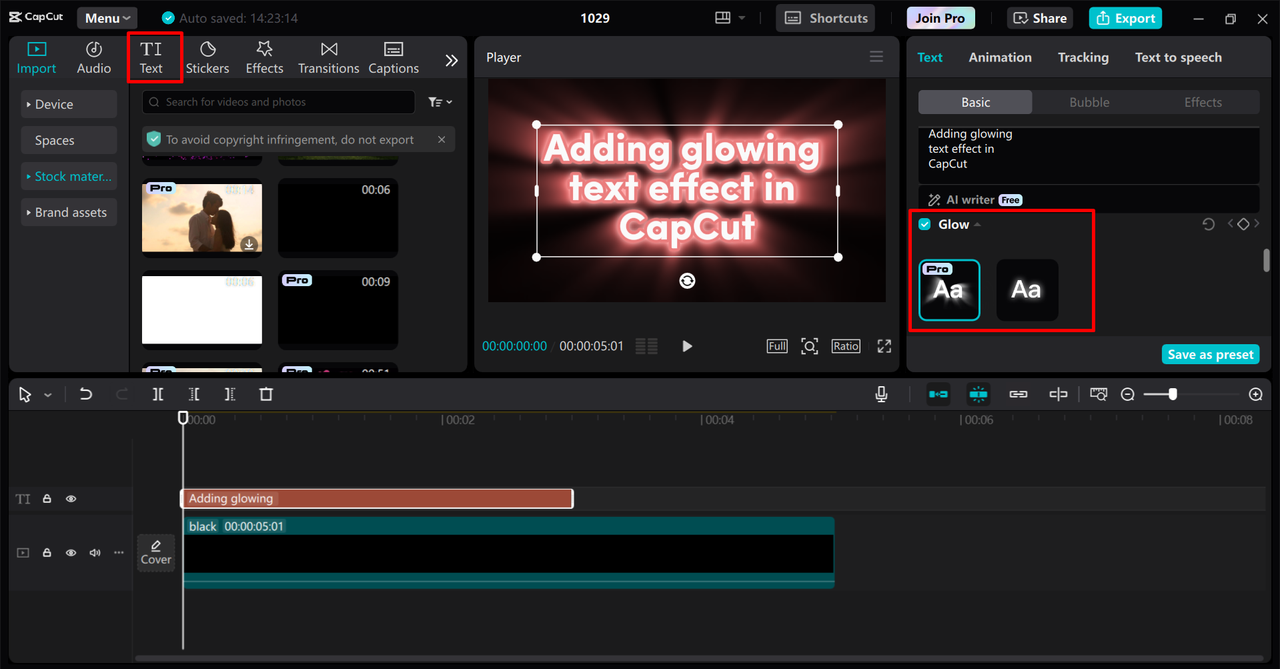Screen dimensions: 1280x669
Task: Open the Player panel hamburger menu
Action: pos(877,57)
